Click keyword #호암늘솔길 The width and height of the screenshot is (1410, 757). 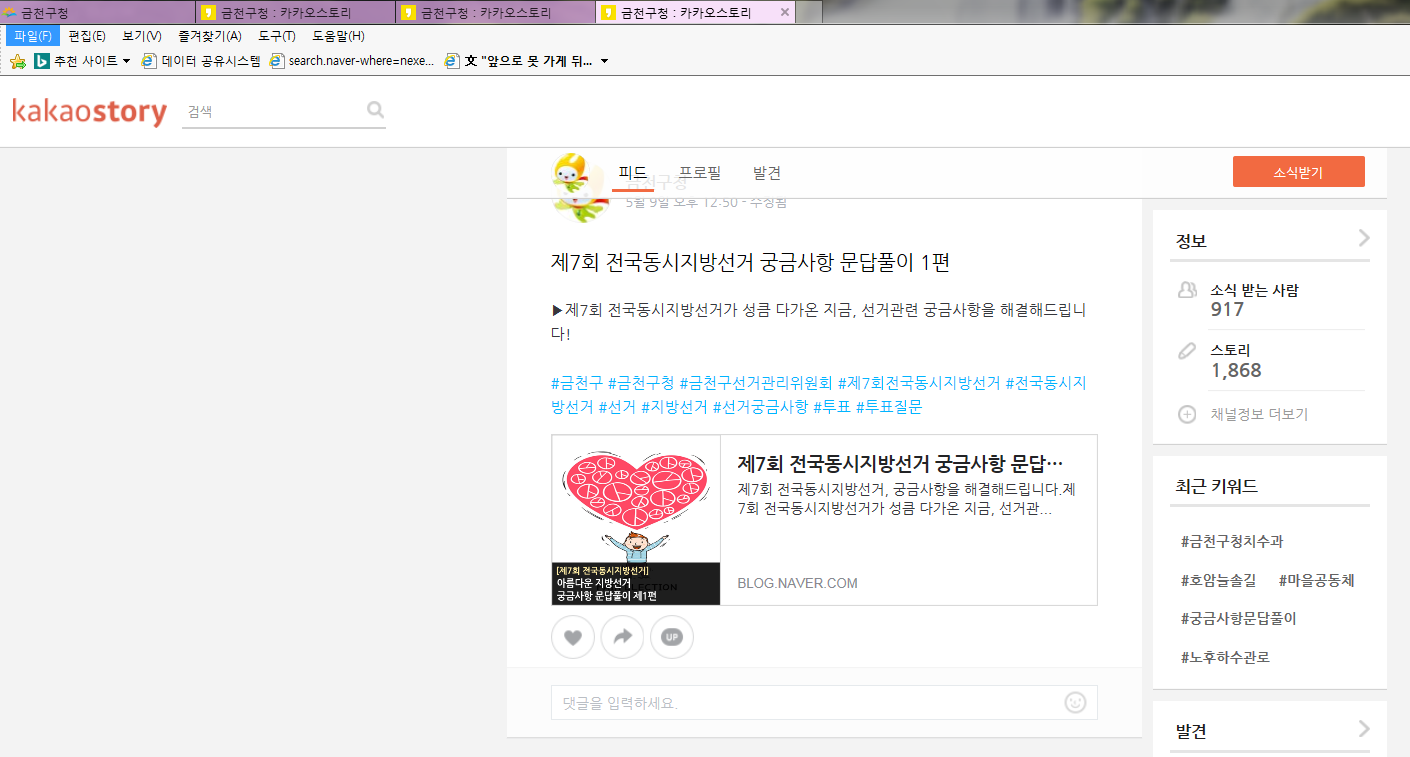tap(1217, 580)
